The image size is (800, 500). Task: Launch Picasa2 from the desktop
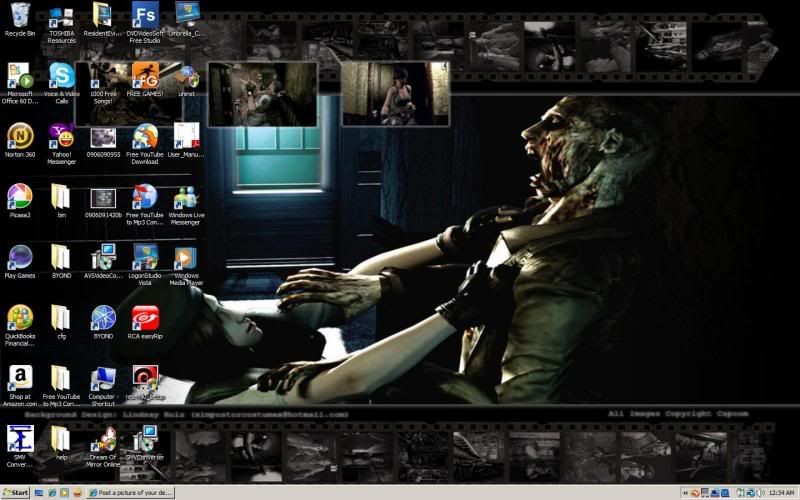(x=20, y=201)
